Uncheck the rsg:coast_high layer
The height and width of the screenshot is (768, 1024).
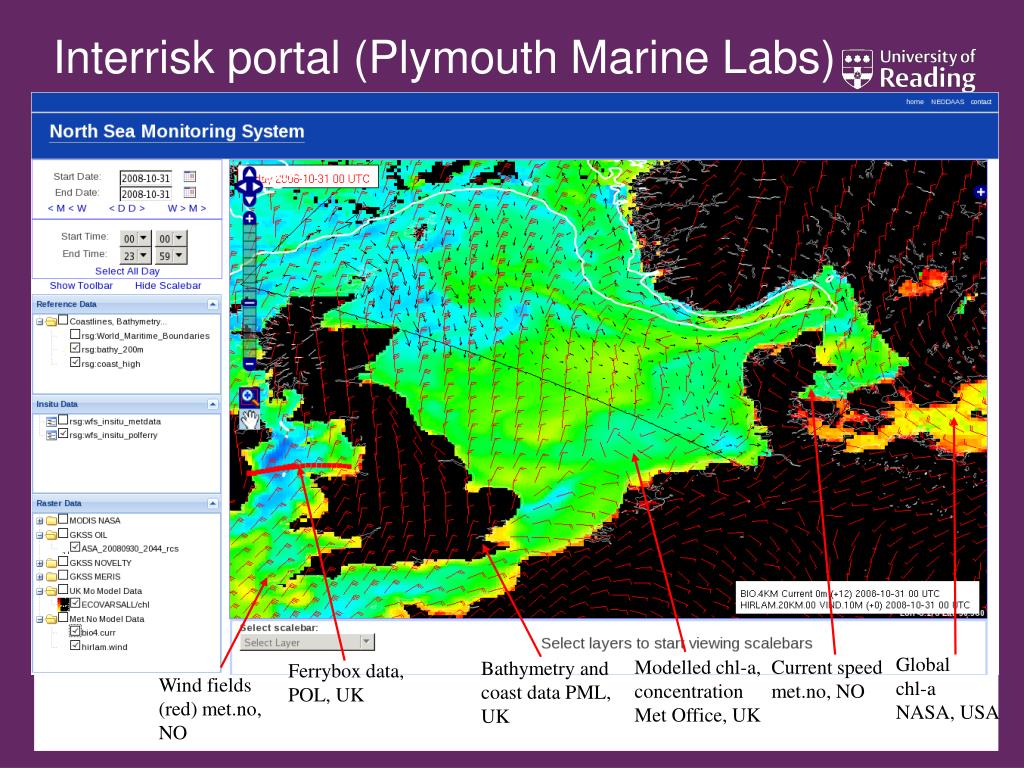click(75, 362)
